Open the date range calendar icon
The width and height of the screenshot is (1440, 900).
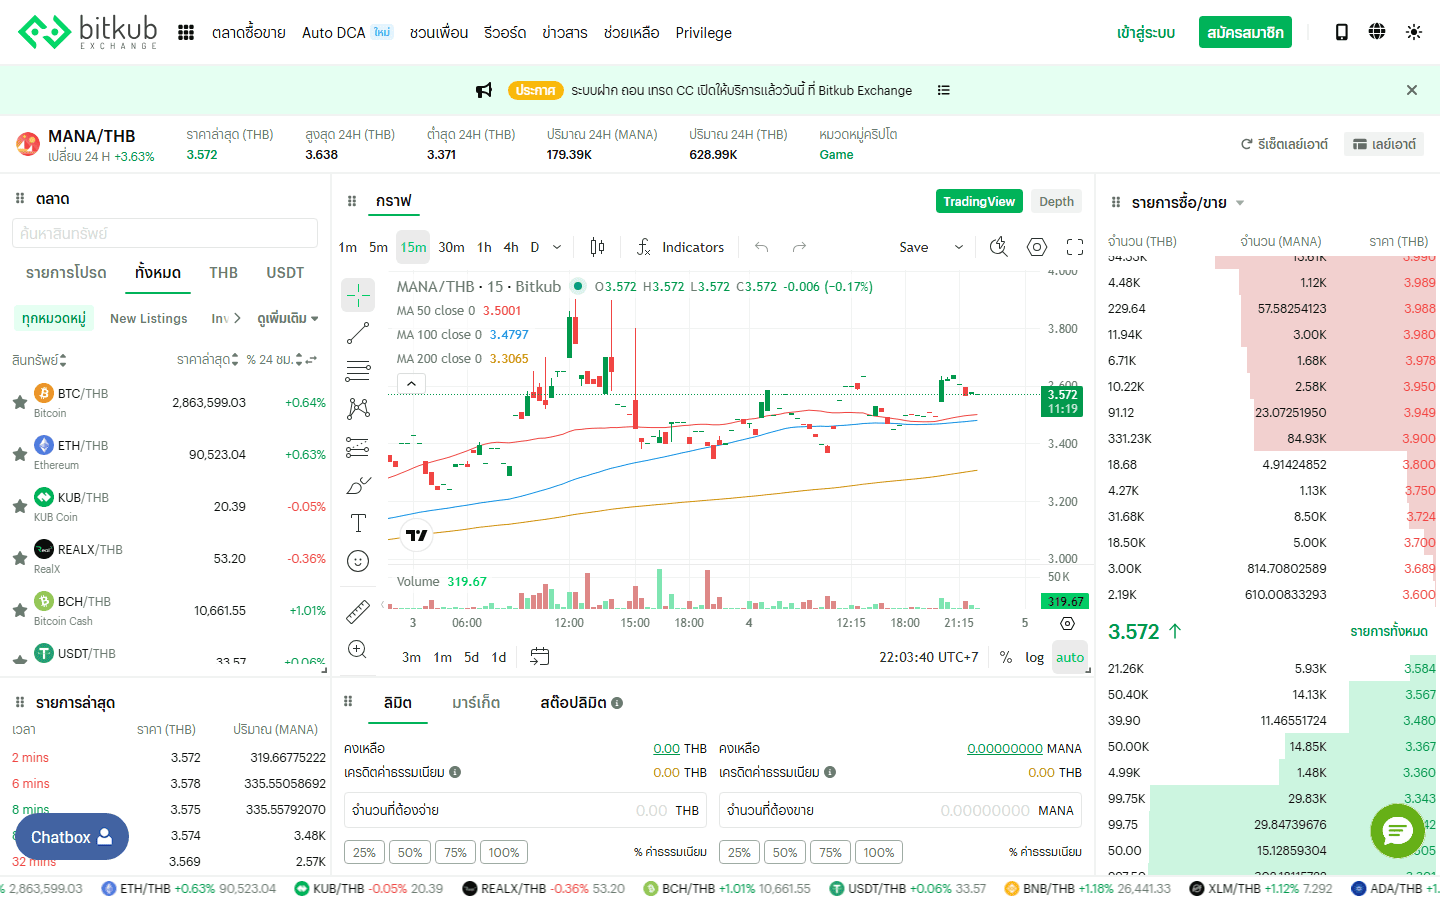point(539,657)
